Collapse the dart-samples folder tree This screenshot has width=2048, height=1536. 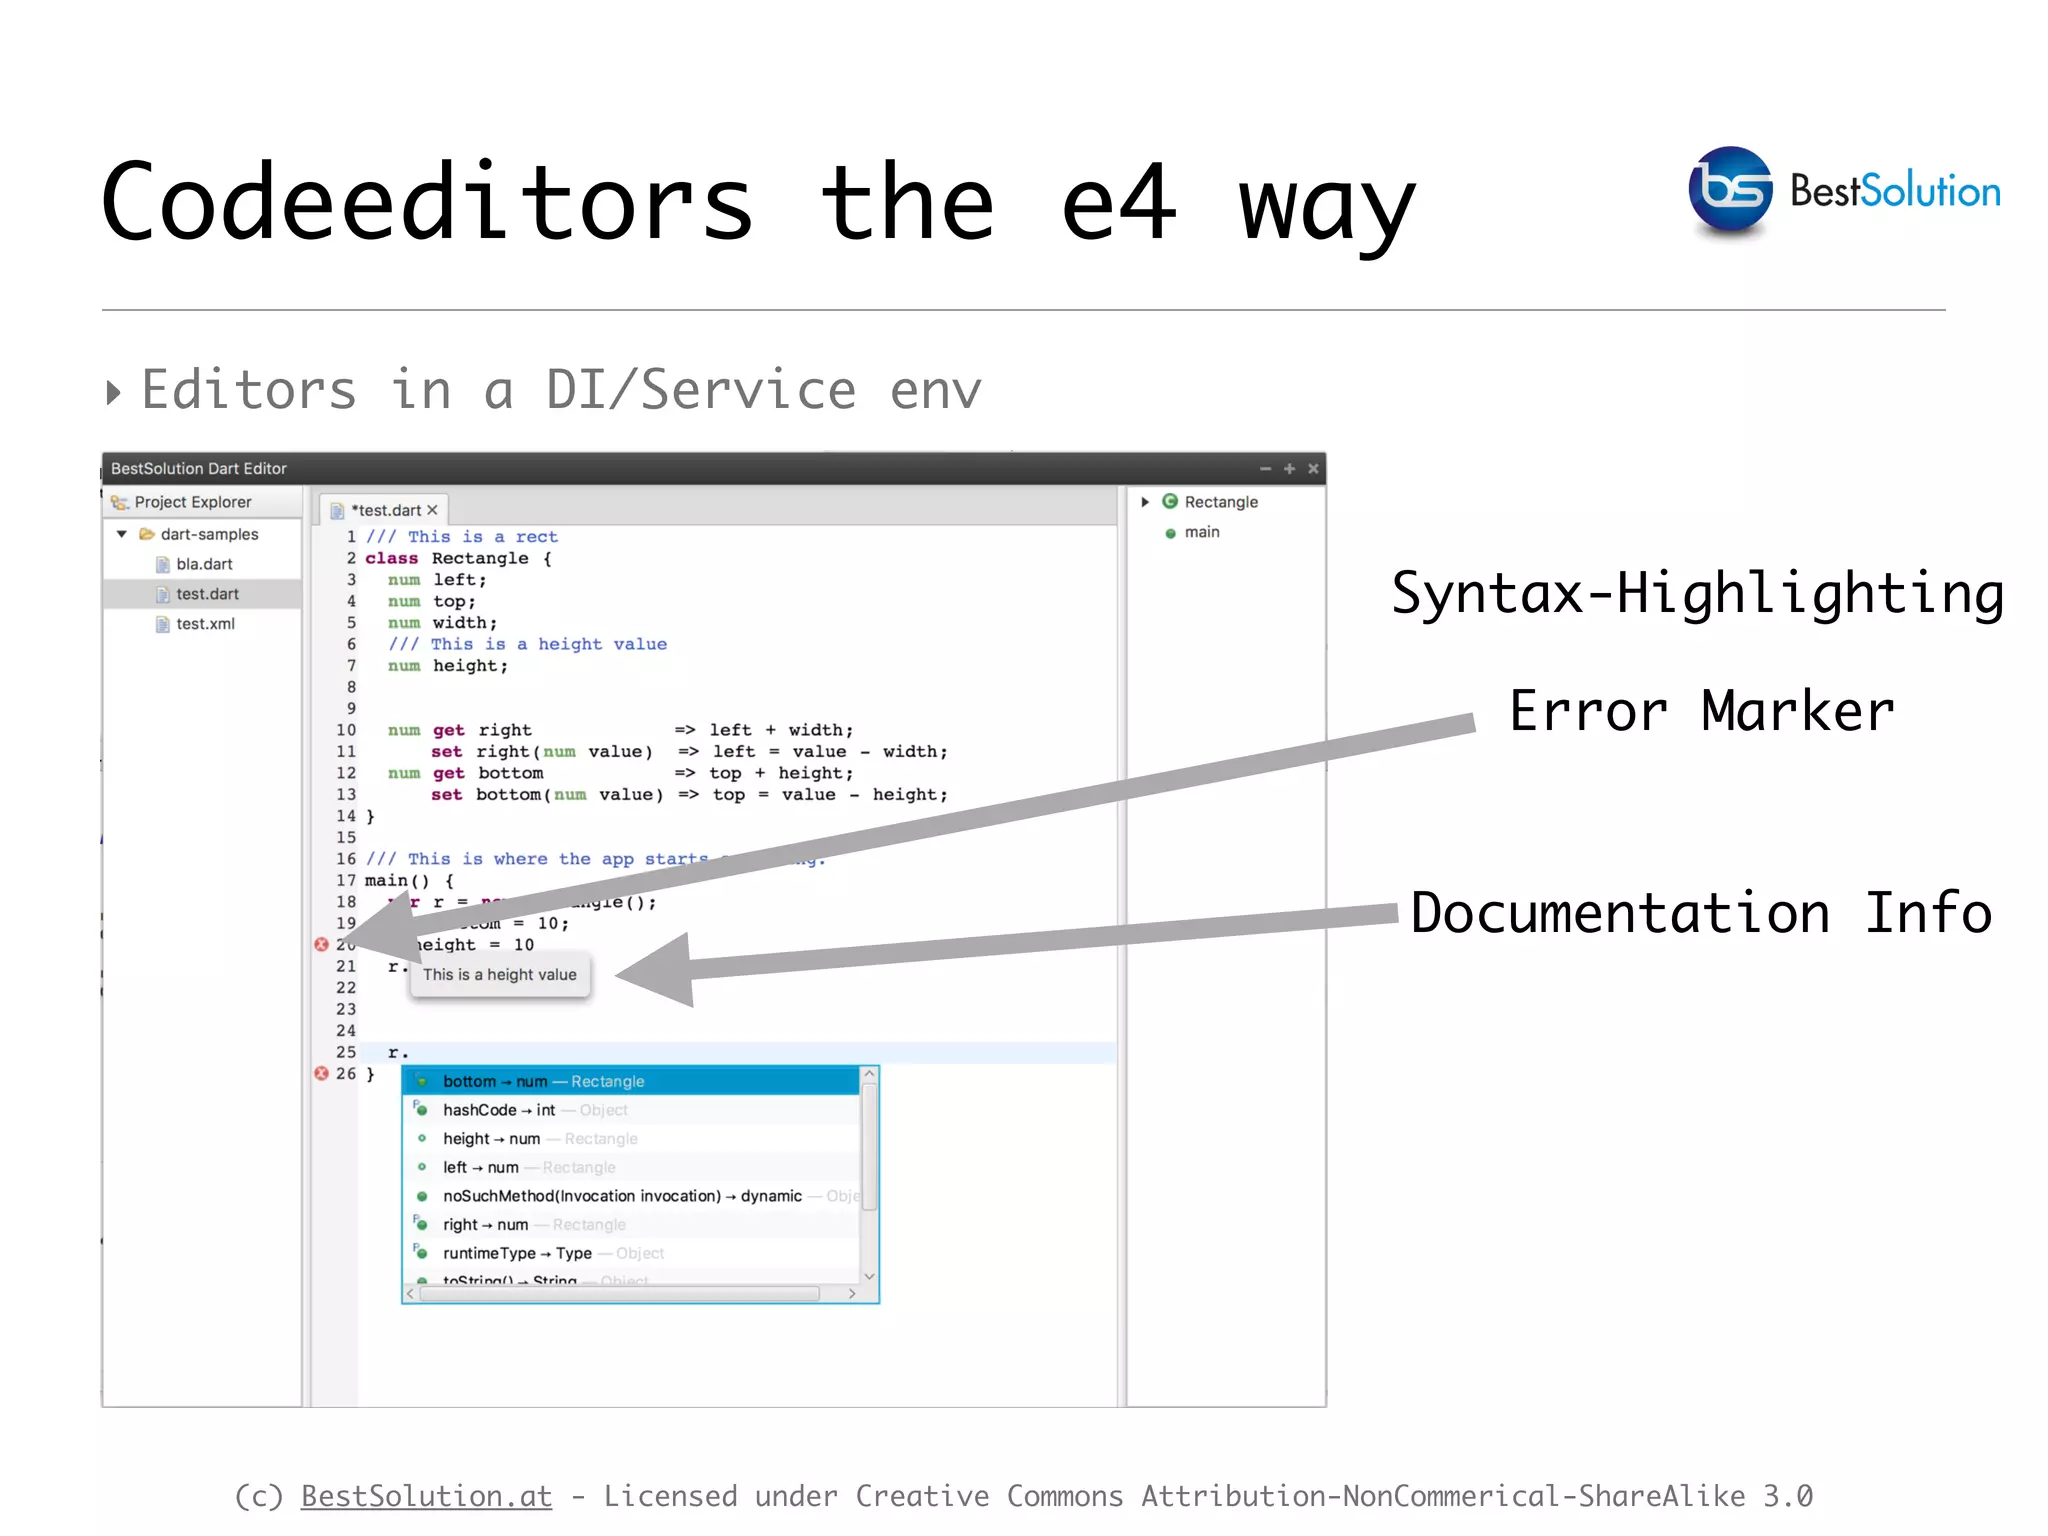pyautogui.click(x=122, y=534)
